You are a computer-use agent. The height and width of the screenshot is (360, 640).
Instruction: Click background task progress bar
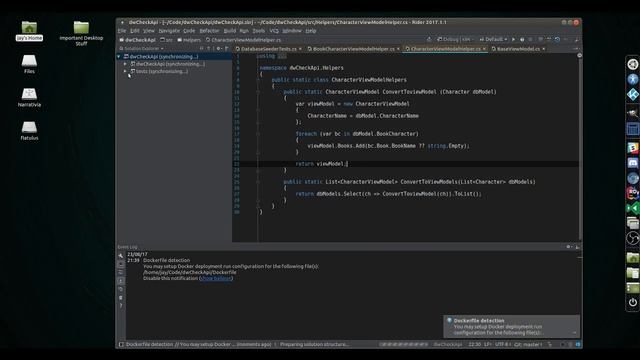(x=403, y=344)
